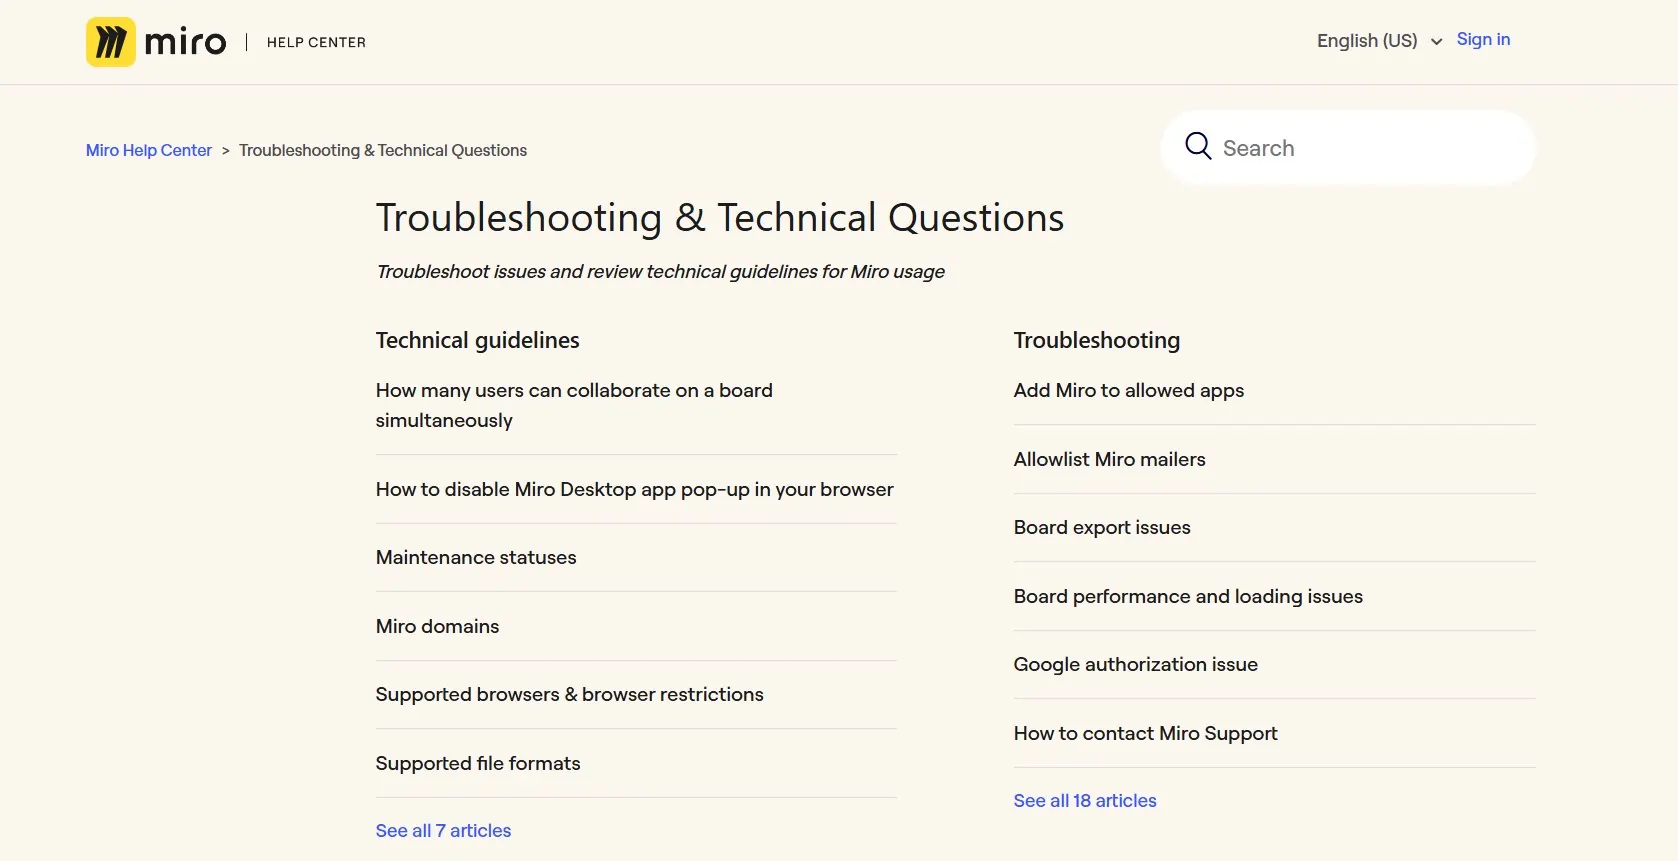Click the HELP CENTER header label

click(316, 42)
